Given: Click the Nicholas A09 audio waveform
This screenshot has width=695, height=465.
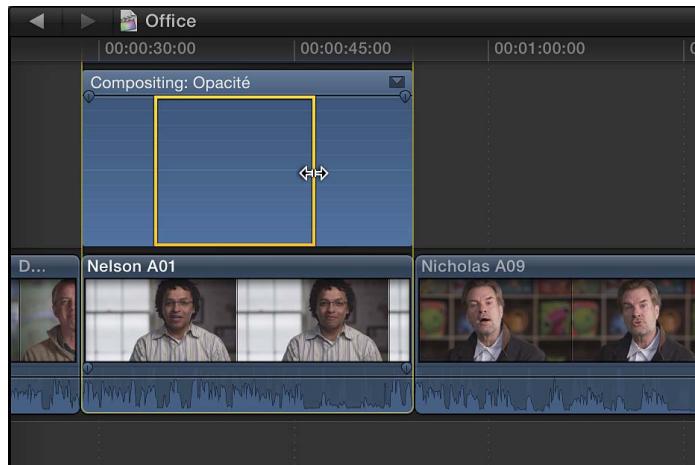Looking at the screenshot, I should point(556,394).
